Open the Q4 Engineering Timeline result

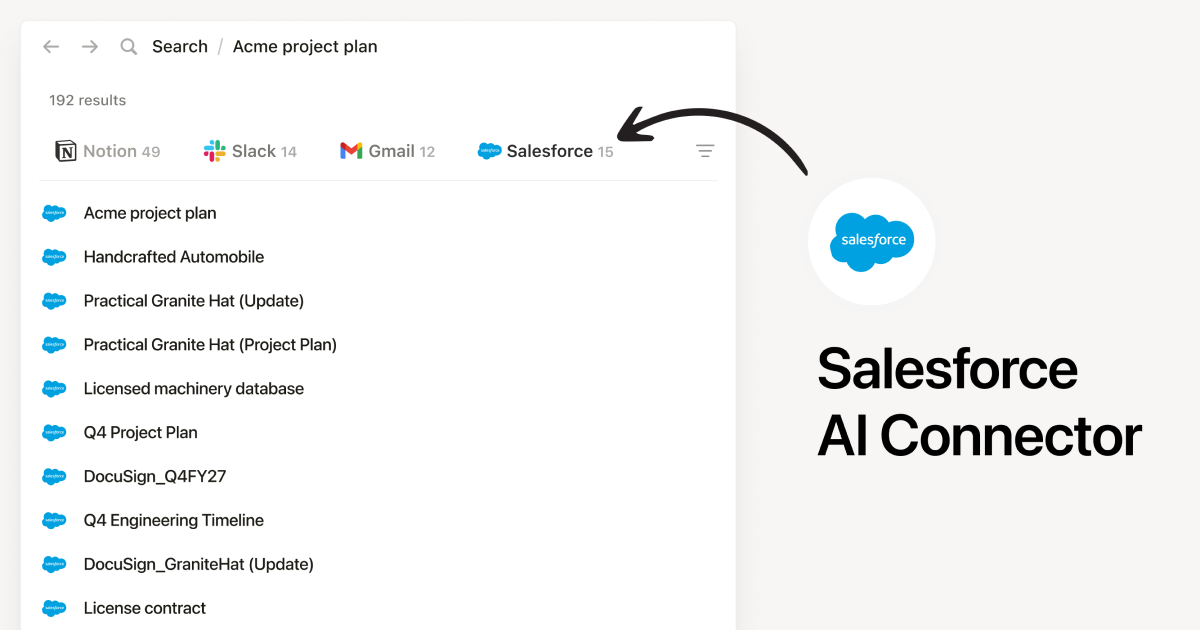point(173,520)
